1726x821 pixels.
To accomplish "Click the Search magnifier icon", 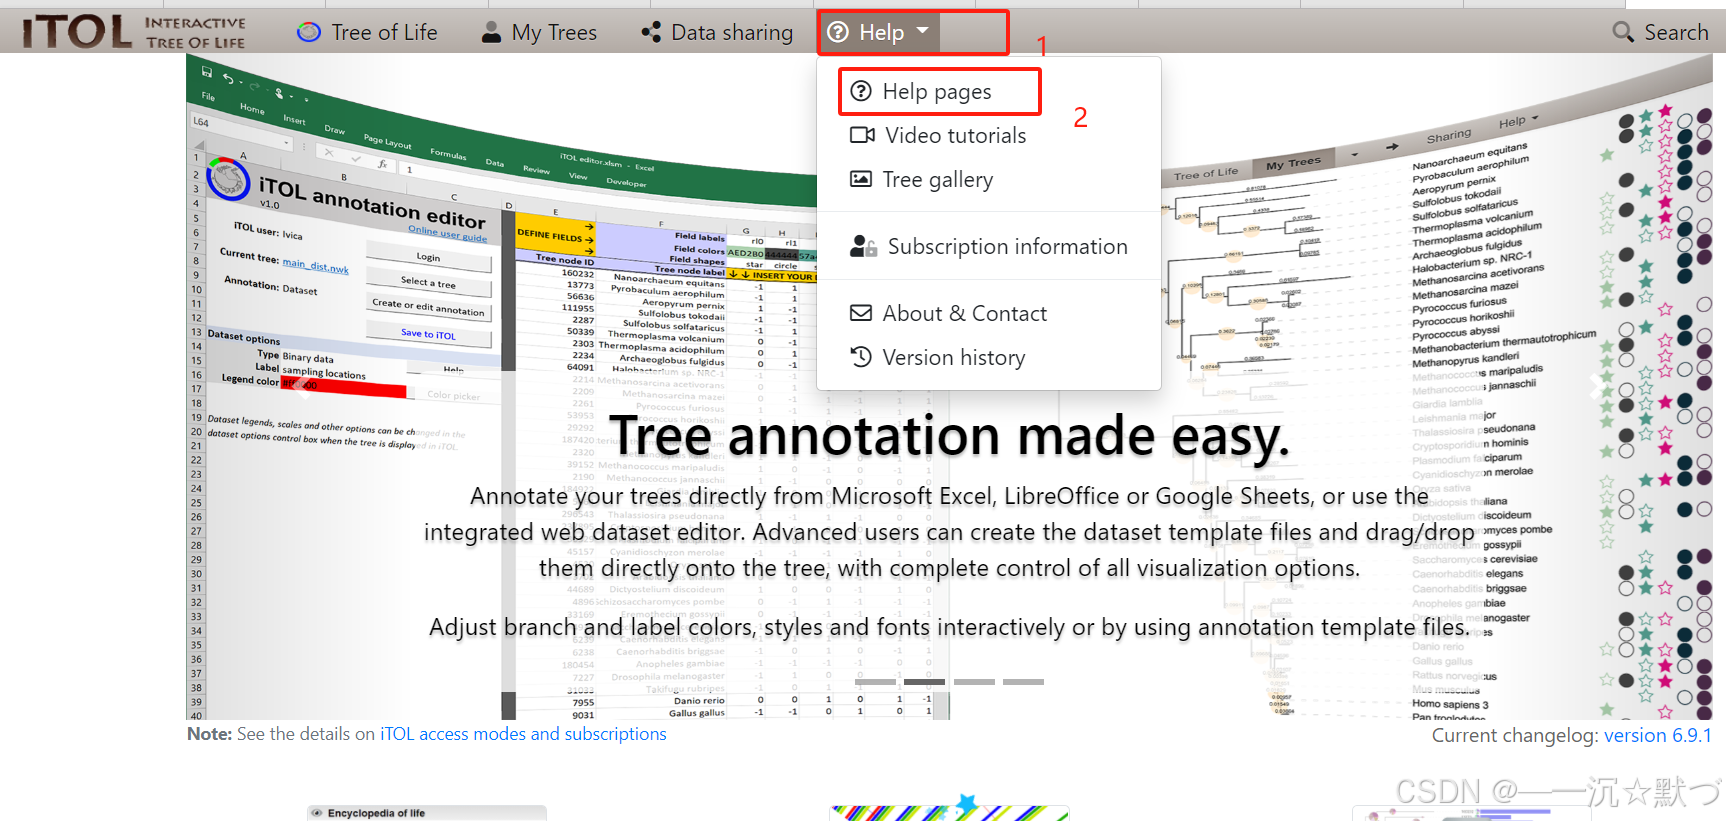I will [x=1623, y=32].
